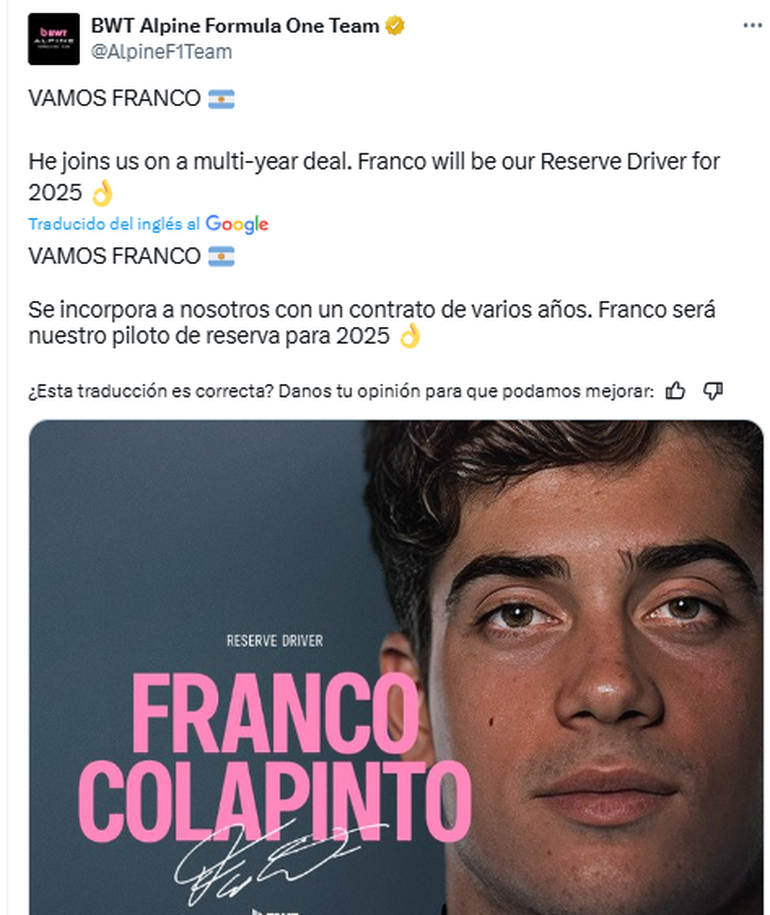Open the three-dot more options menu

coord(752,26)
